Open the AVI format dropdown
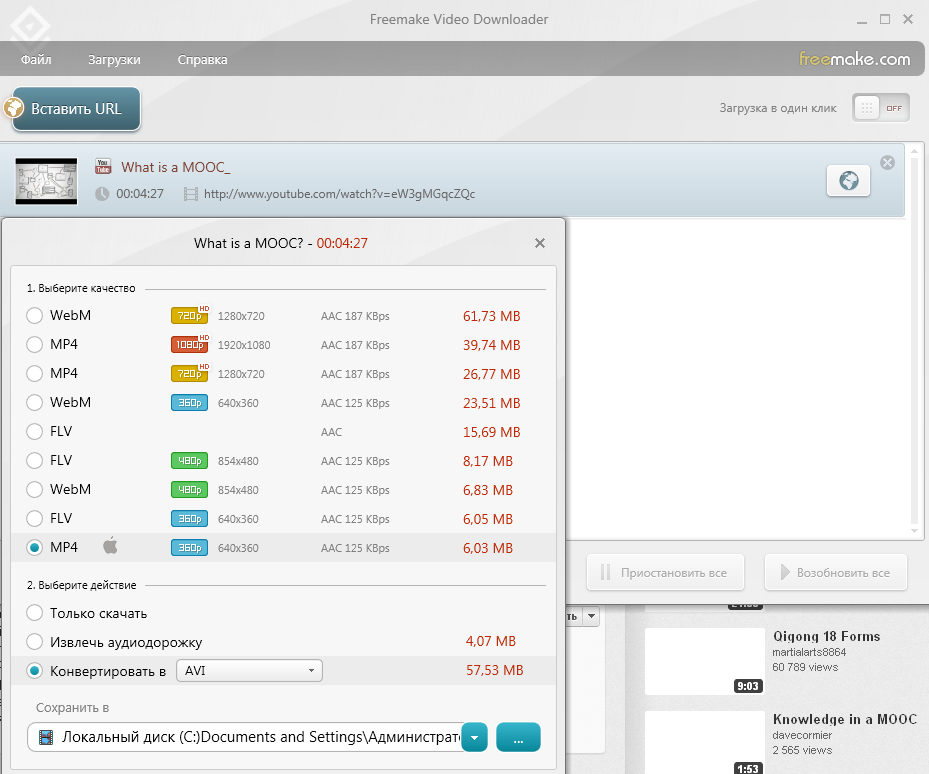 [249, 670]
